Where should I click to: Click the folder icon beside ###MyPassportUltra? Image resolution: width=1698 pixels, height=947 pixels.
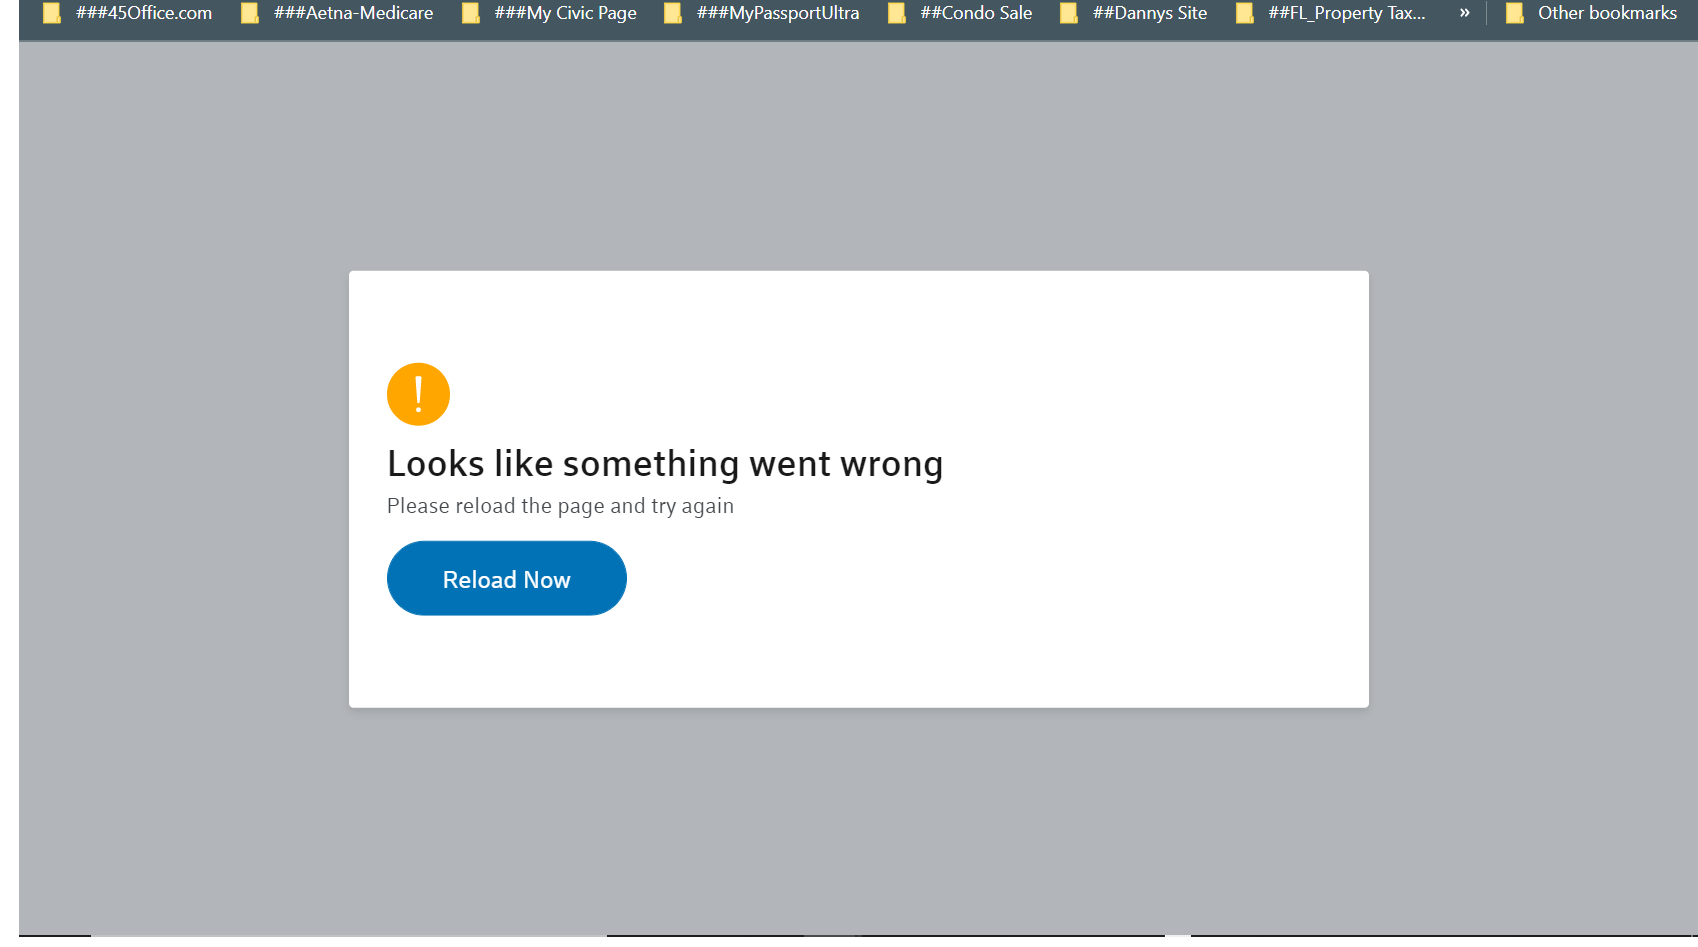point(673,13)
